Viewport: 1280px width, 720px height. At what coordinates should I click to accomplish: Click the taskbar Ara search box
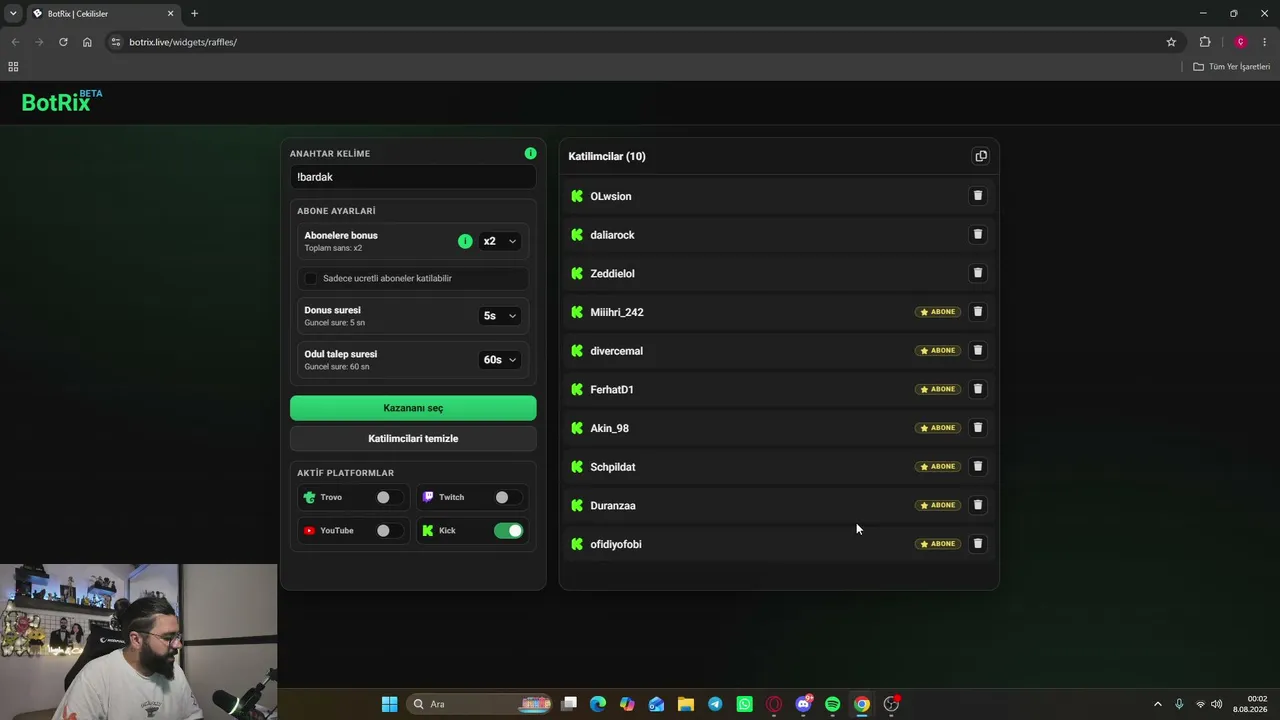pos(480,704)
